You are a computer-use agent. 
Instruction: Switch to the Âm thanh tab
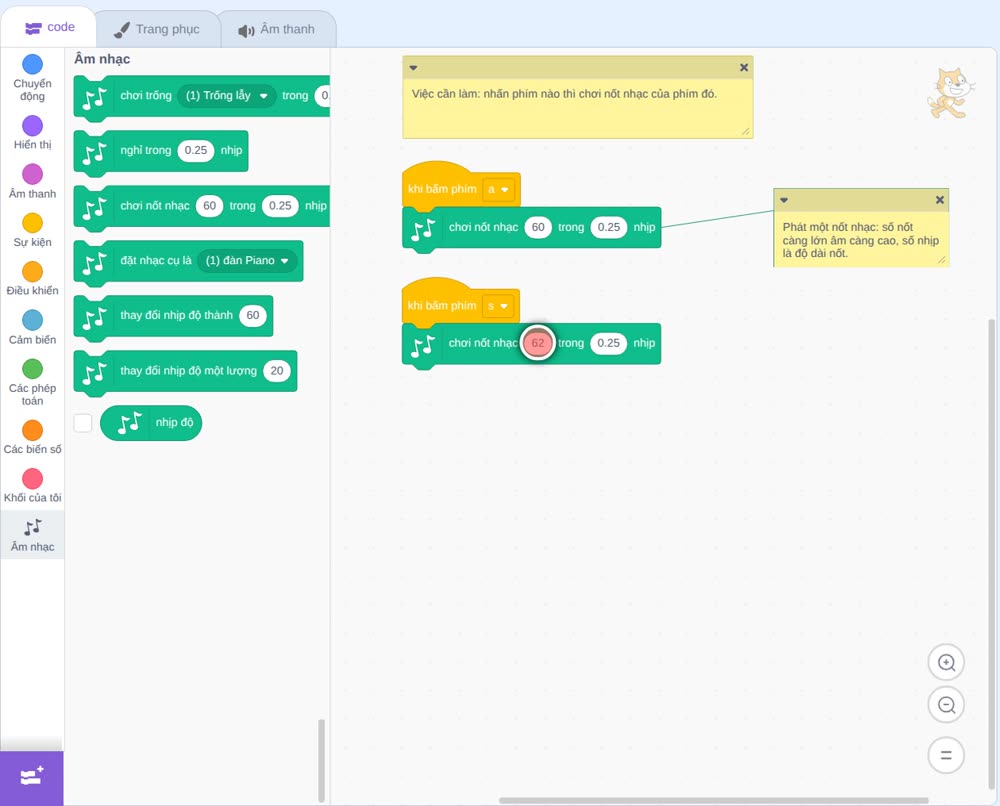pos(277,29)
